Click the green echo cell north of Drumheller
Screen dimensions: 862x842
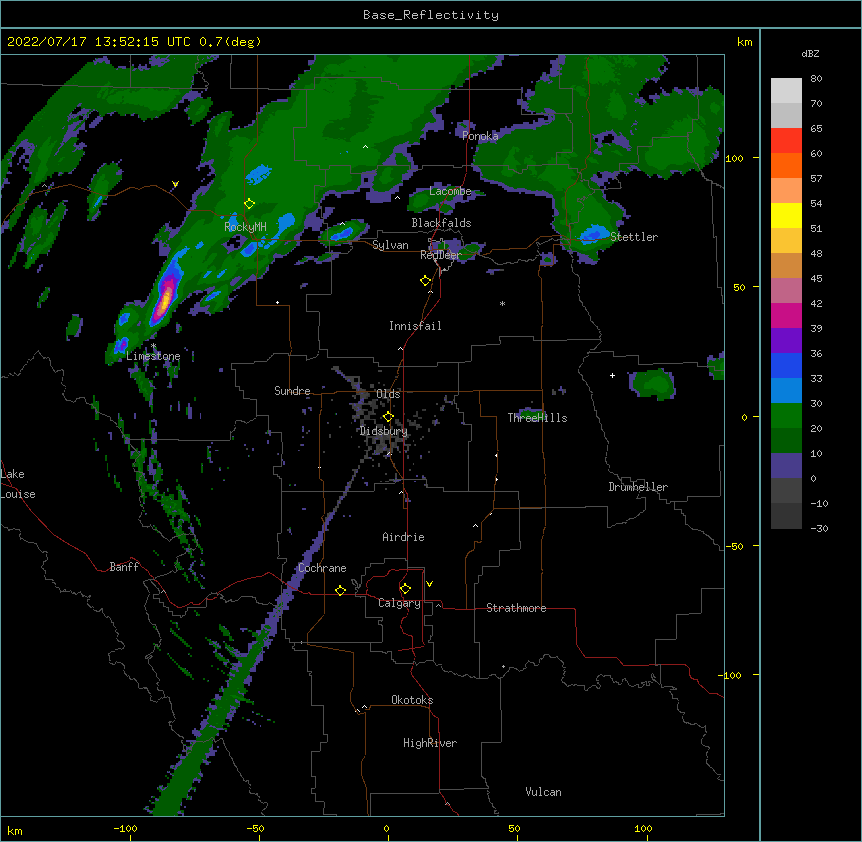653,383
